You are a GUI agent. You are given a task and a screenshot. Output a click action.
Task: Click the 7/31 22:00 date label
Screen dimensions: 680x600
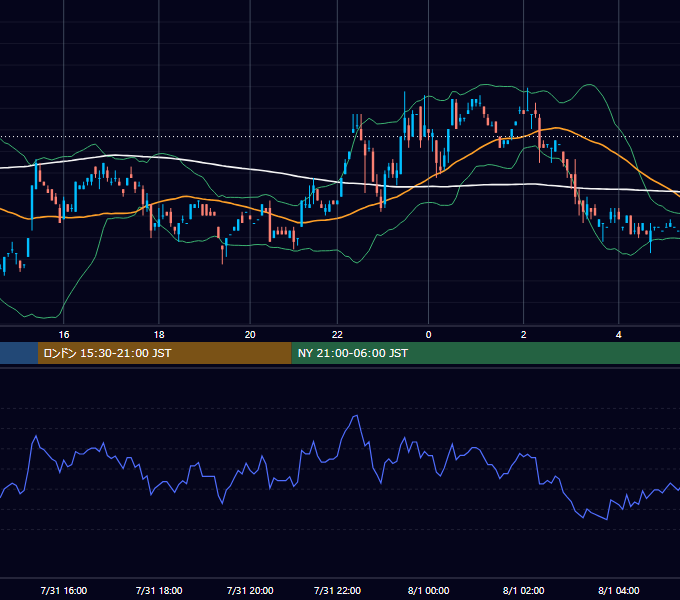click(x=337, y=590)
